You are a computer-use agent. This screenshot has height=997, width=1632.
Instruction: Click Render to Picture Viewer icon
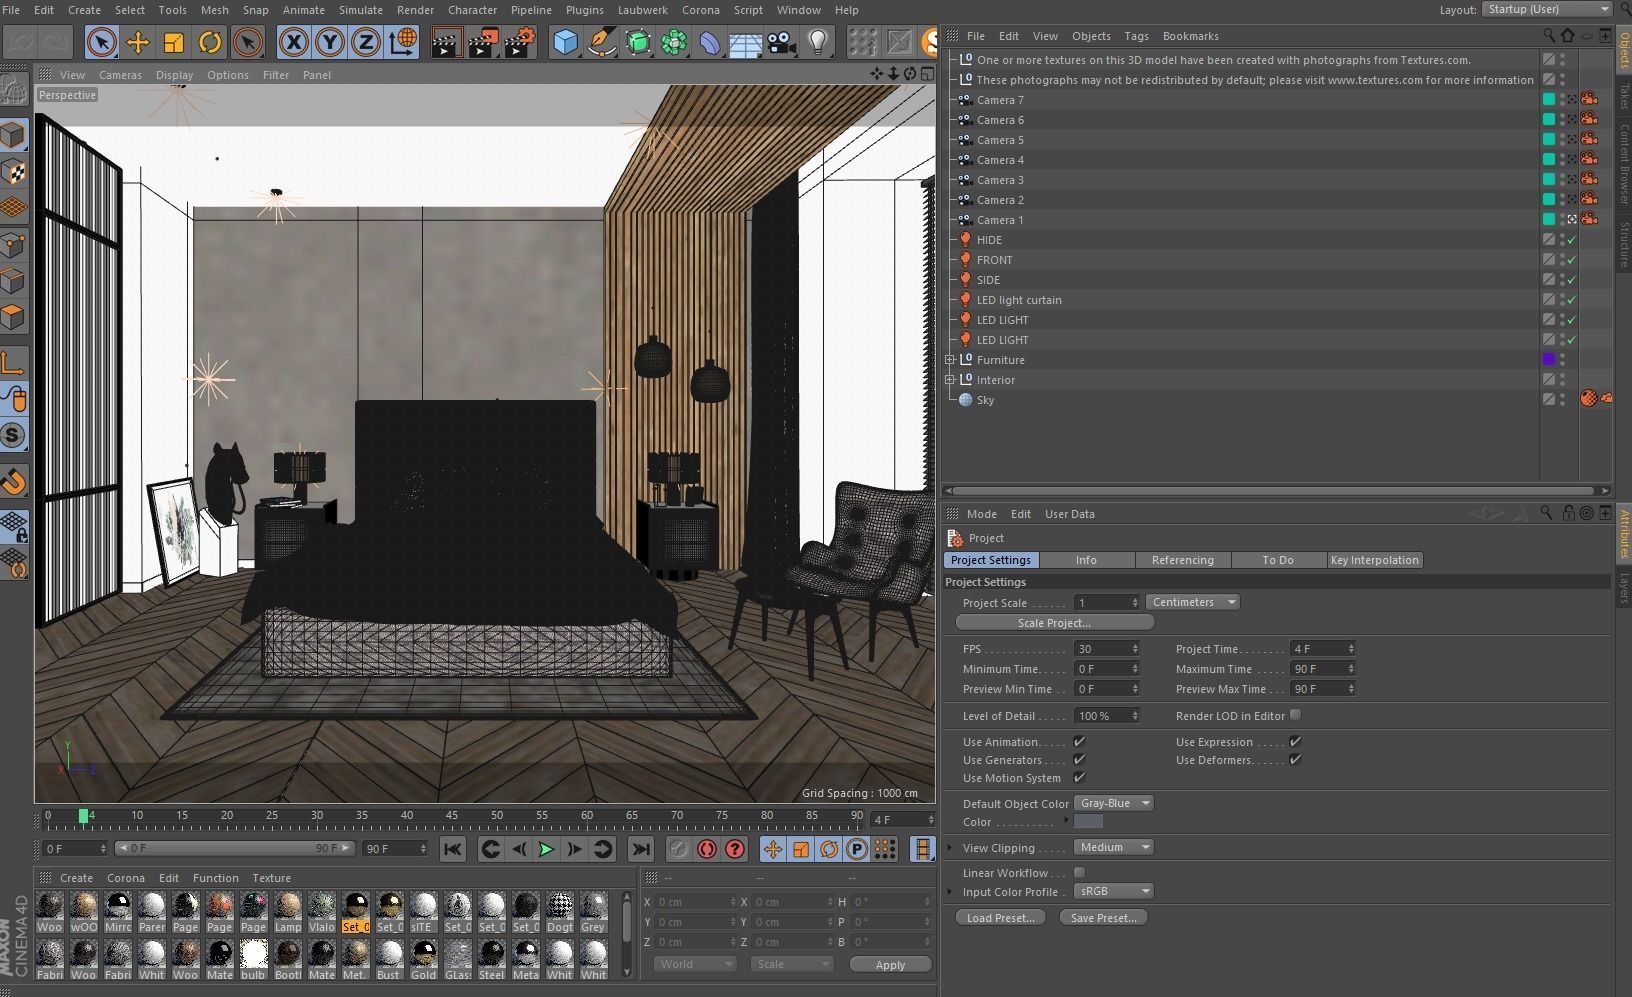click(483, 42)
